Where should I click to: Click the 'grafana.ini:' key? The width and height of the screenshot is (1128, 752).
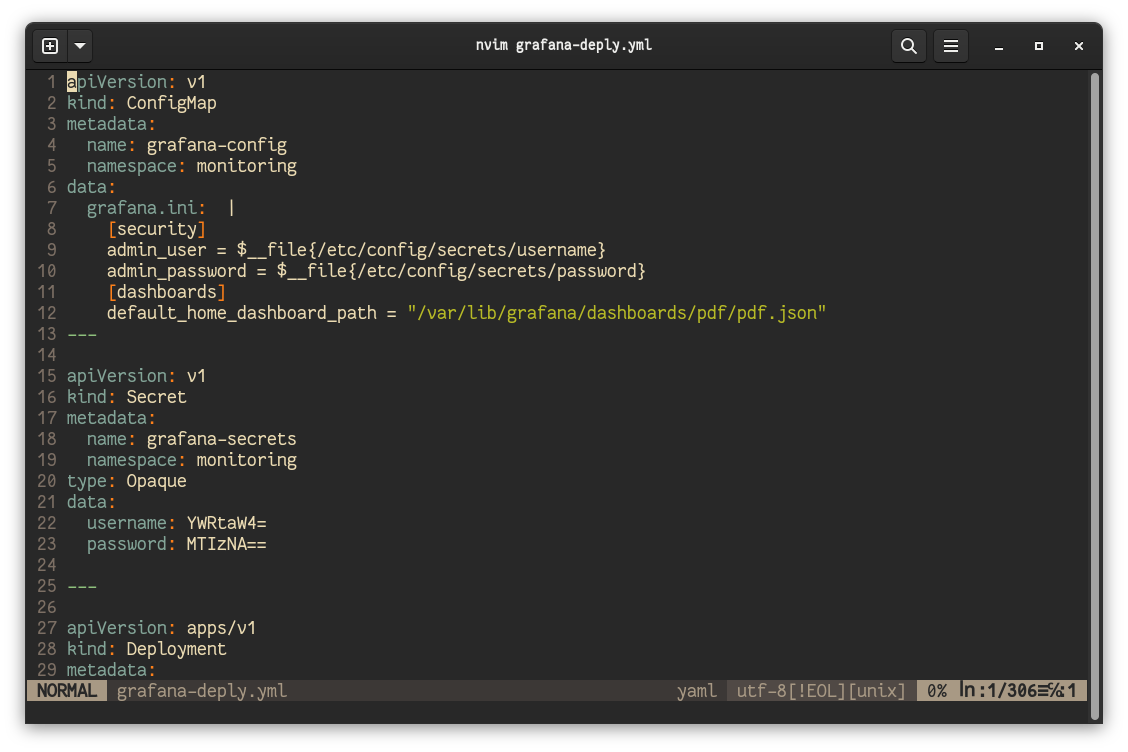point(146,208)
